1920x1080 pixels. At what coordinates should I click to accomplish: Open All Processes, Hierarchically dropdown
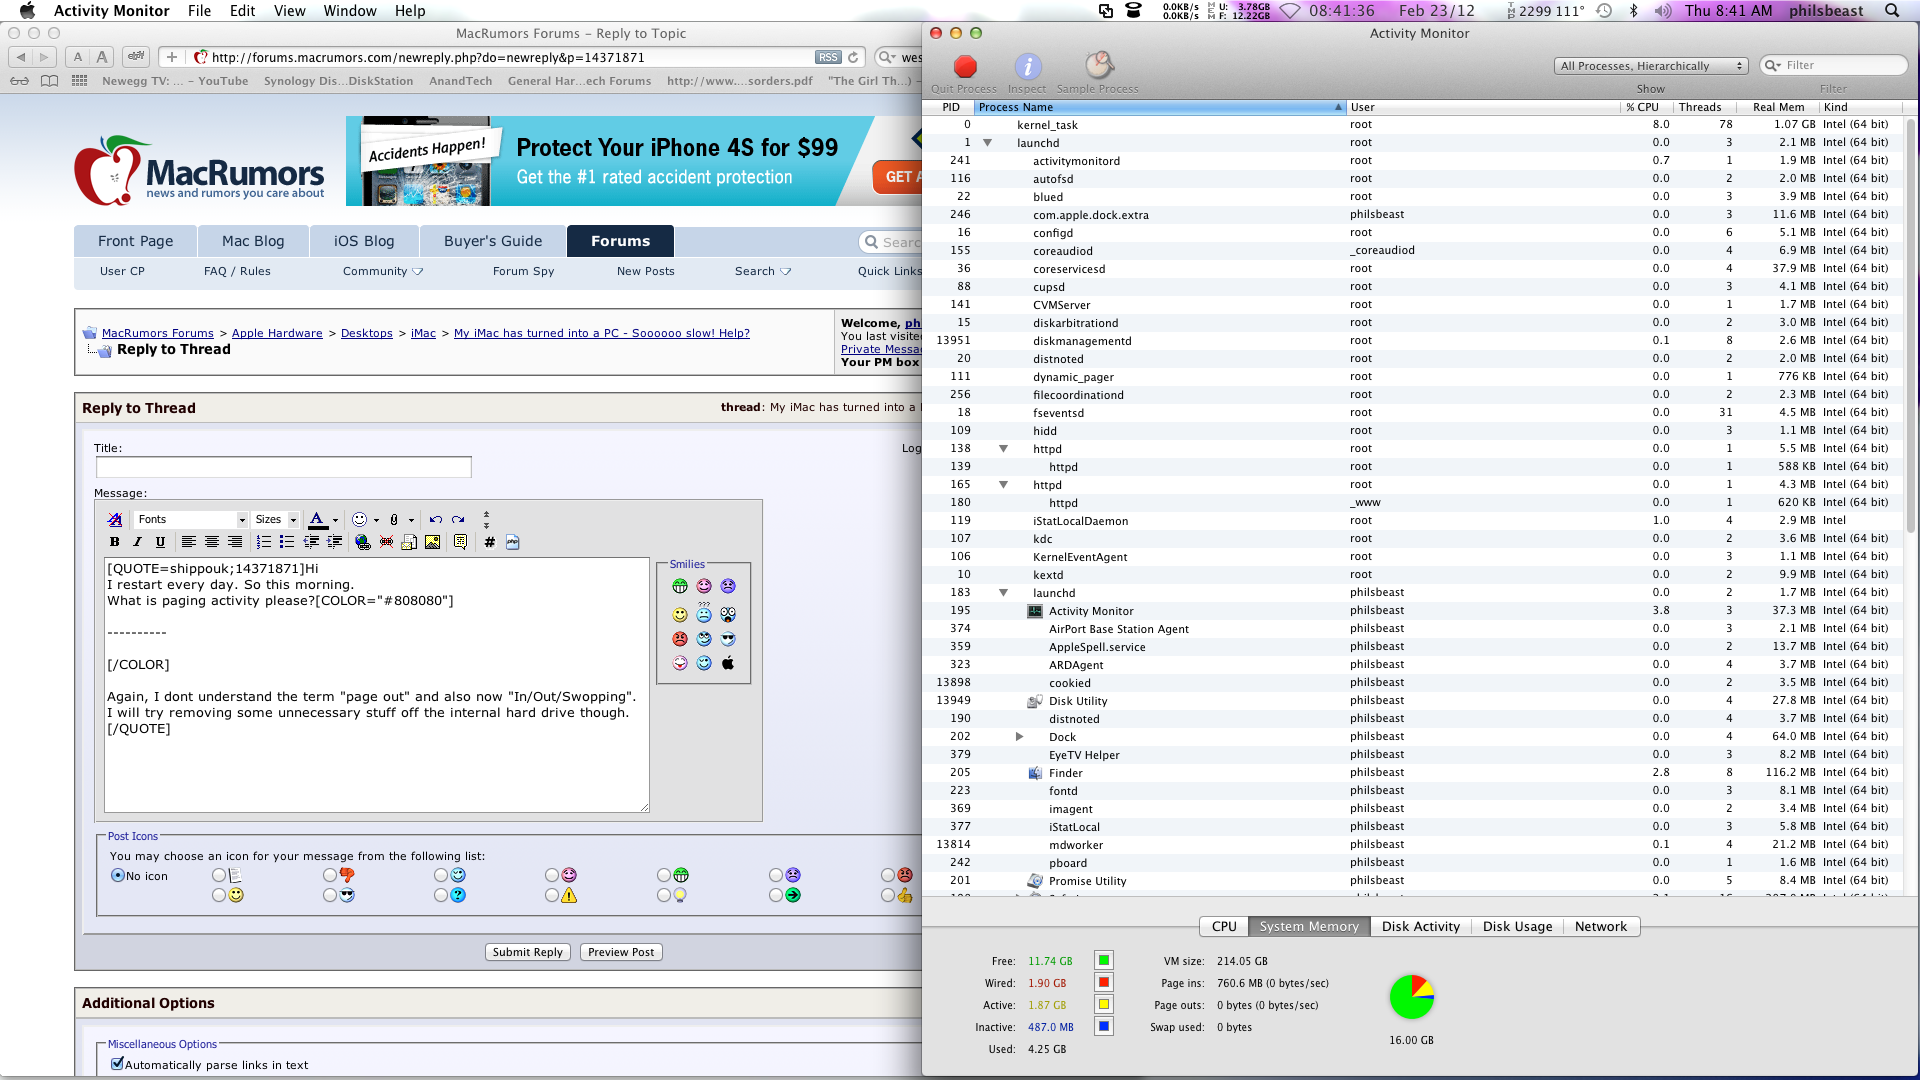point(1650,66)
